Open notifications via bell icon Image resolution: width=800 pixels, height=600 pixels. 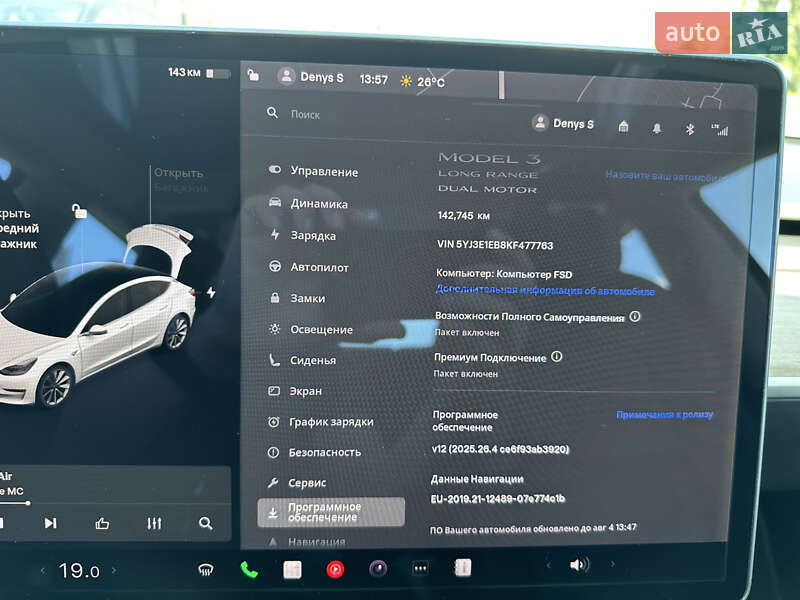tap(658, 129)
